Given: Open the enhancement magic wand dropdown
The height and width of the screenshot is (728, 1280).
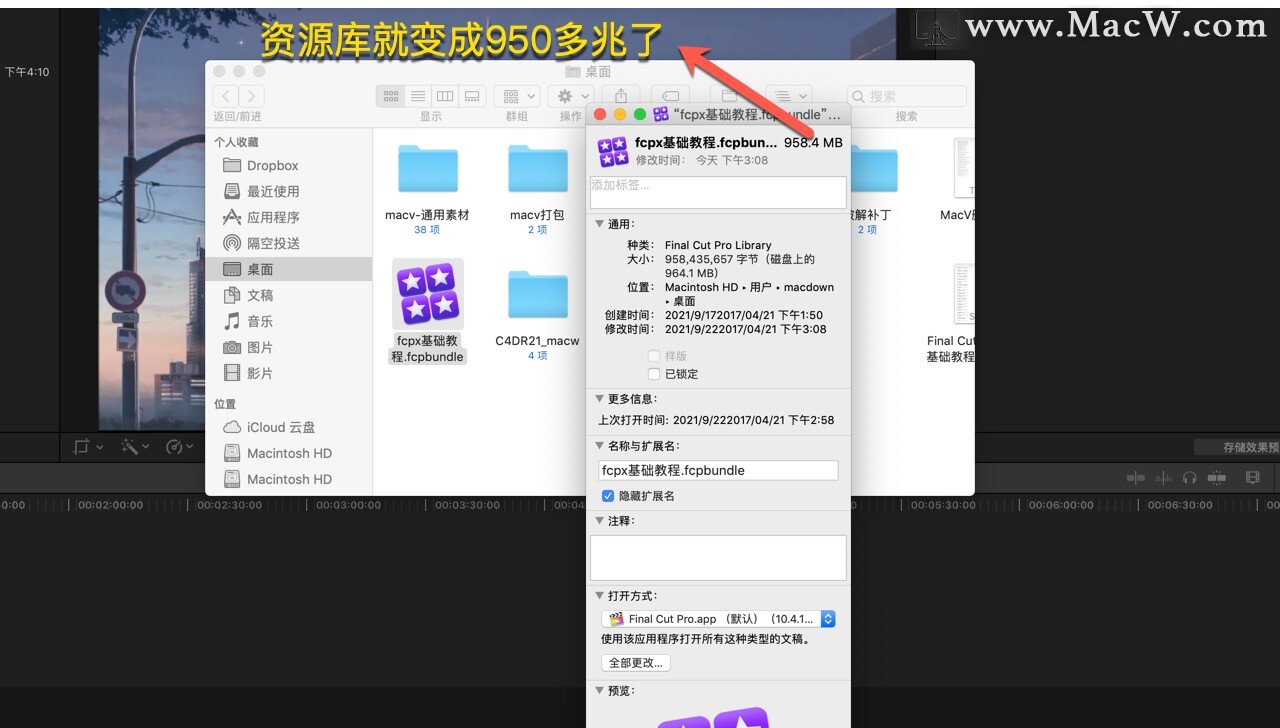Looking at the screenshot, I should (135, 447).
